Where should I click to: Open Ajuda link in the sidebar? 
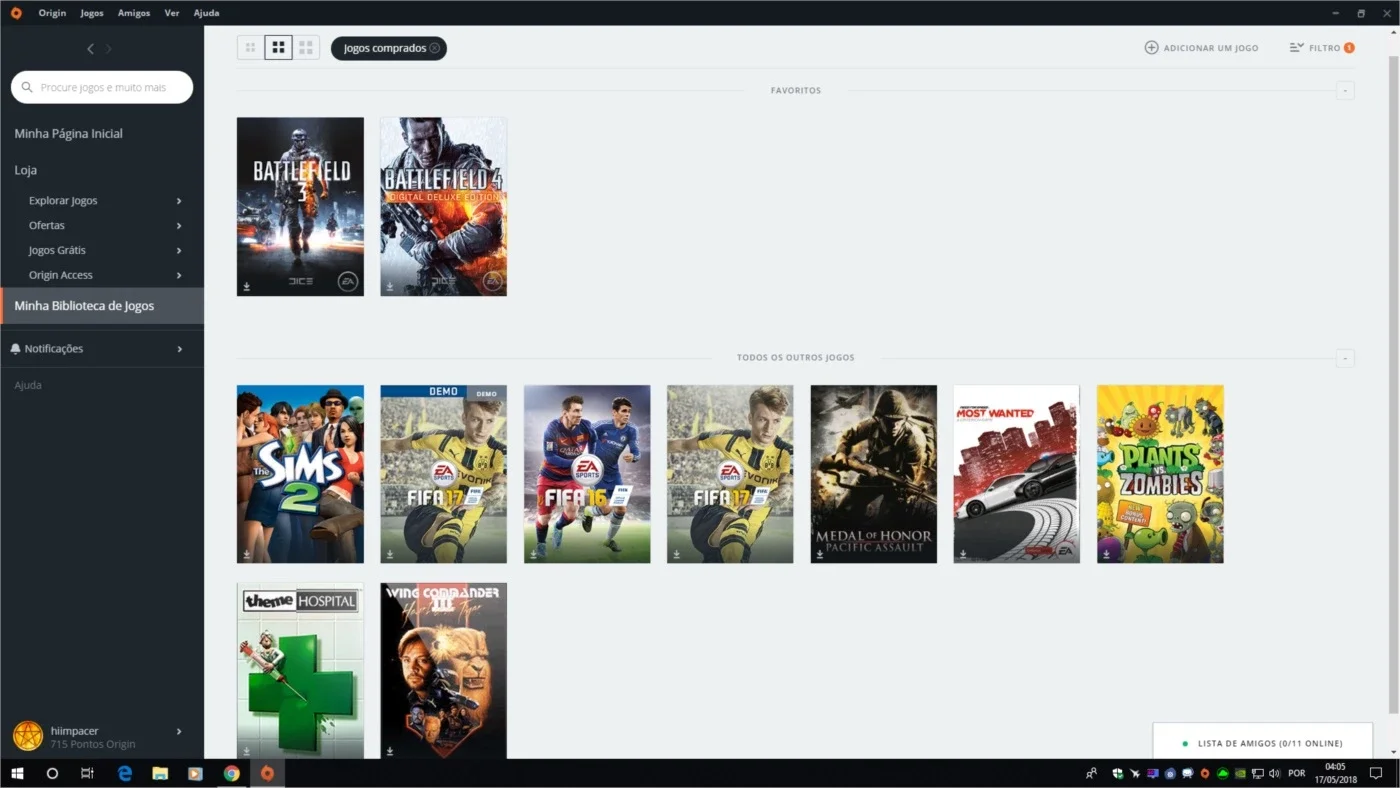[28, 385]
